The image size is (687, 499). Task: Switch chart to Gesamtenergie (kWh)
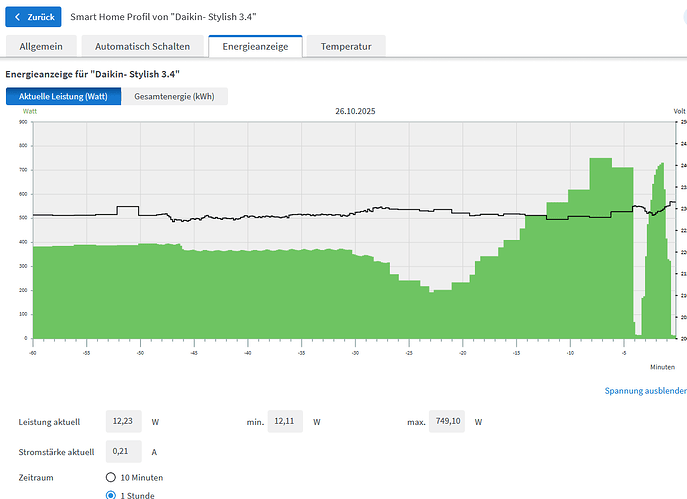click(175, 96)
